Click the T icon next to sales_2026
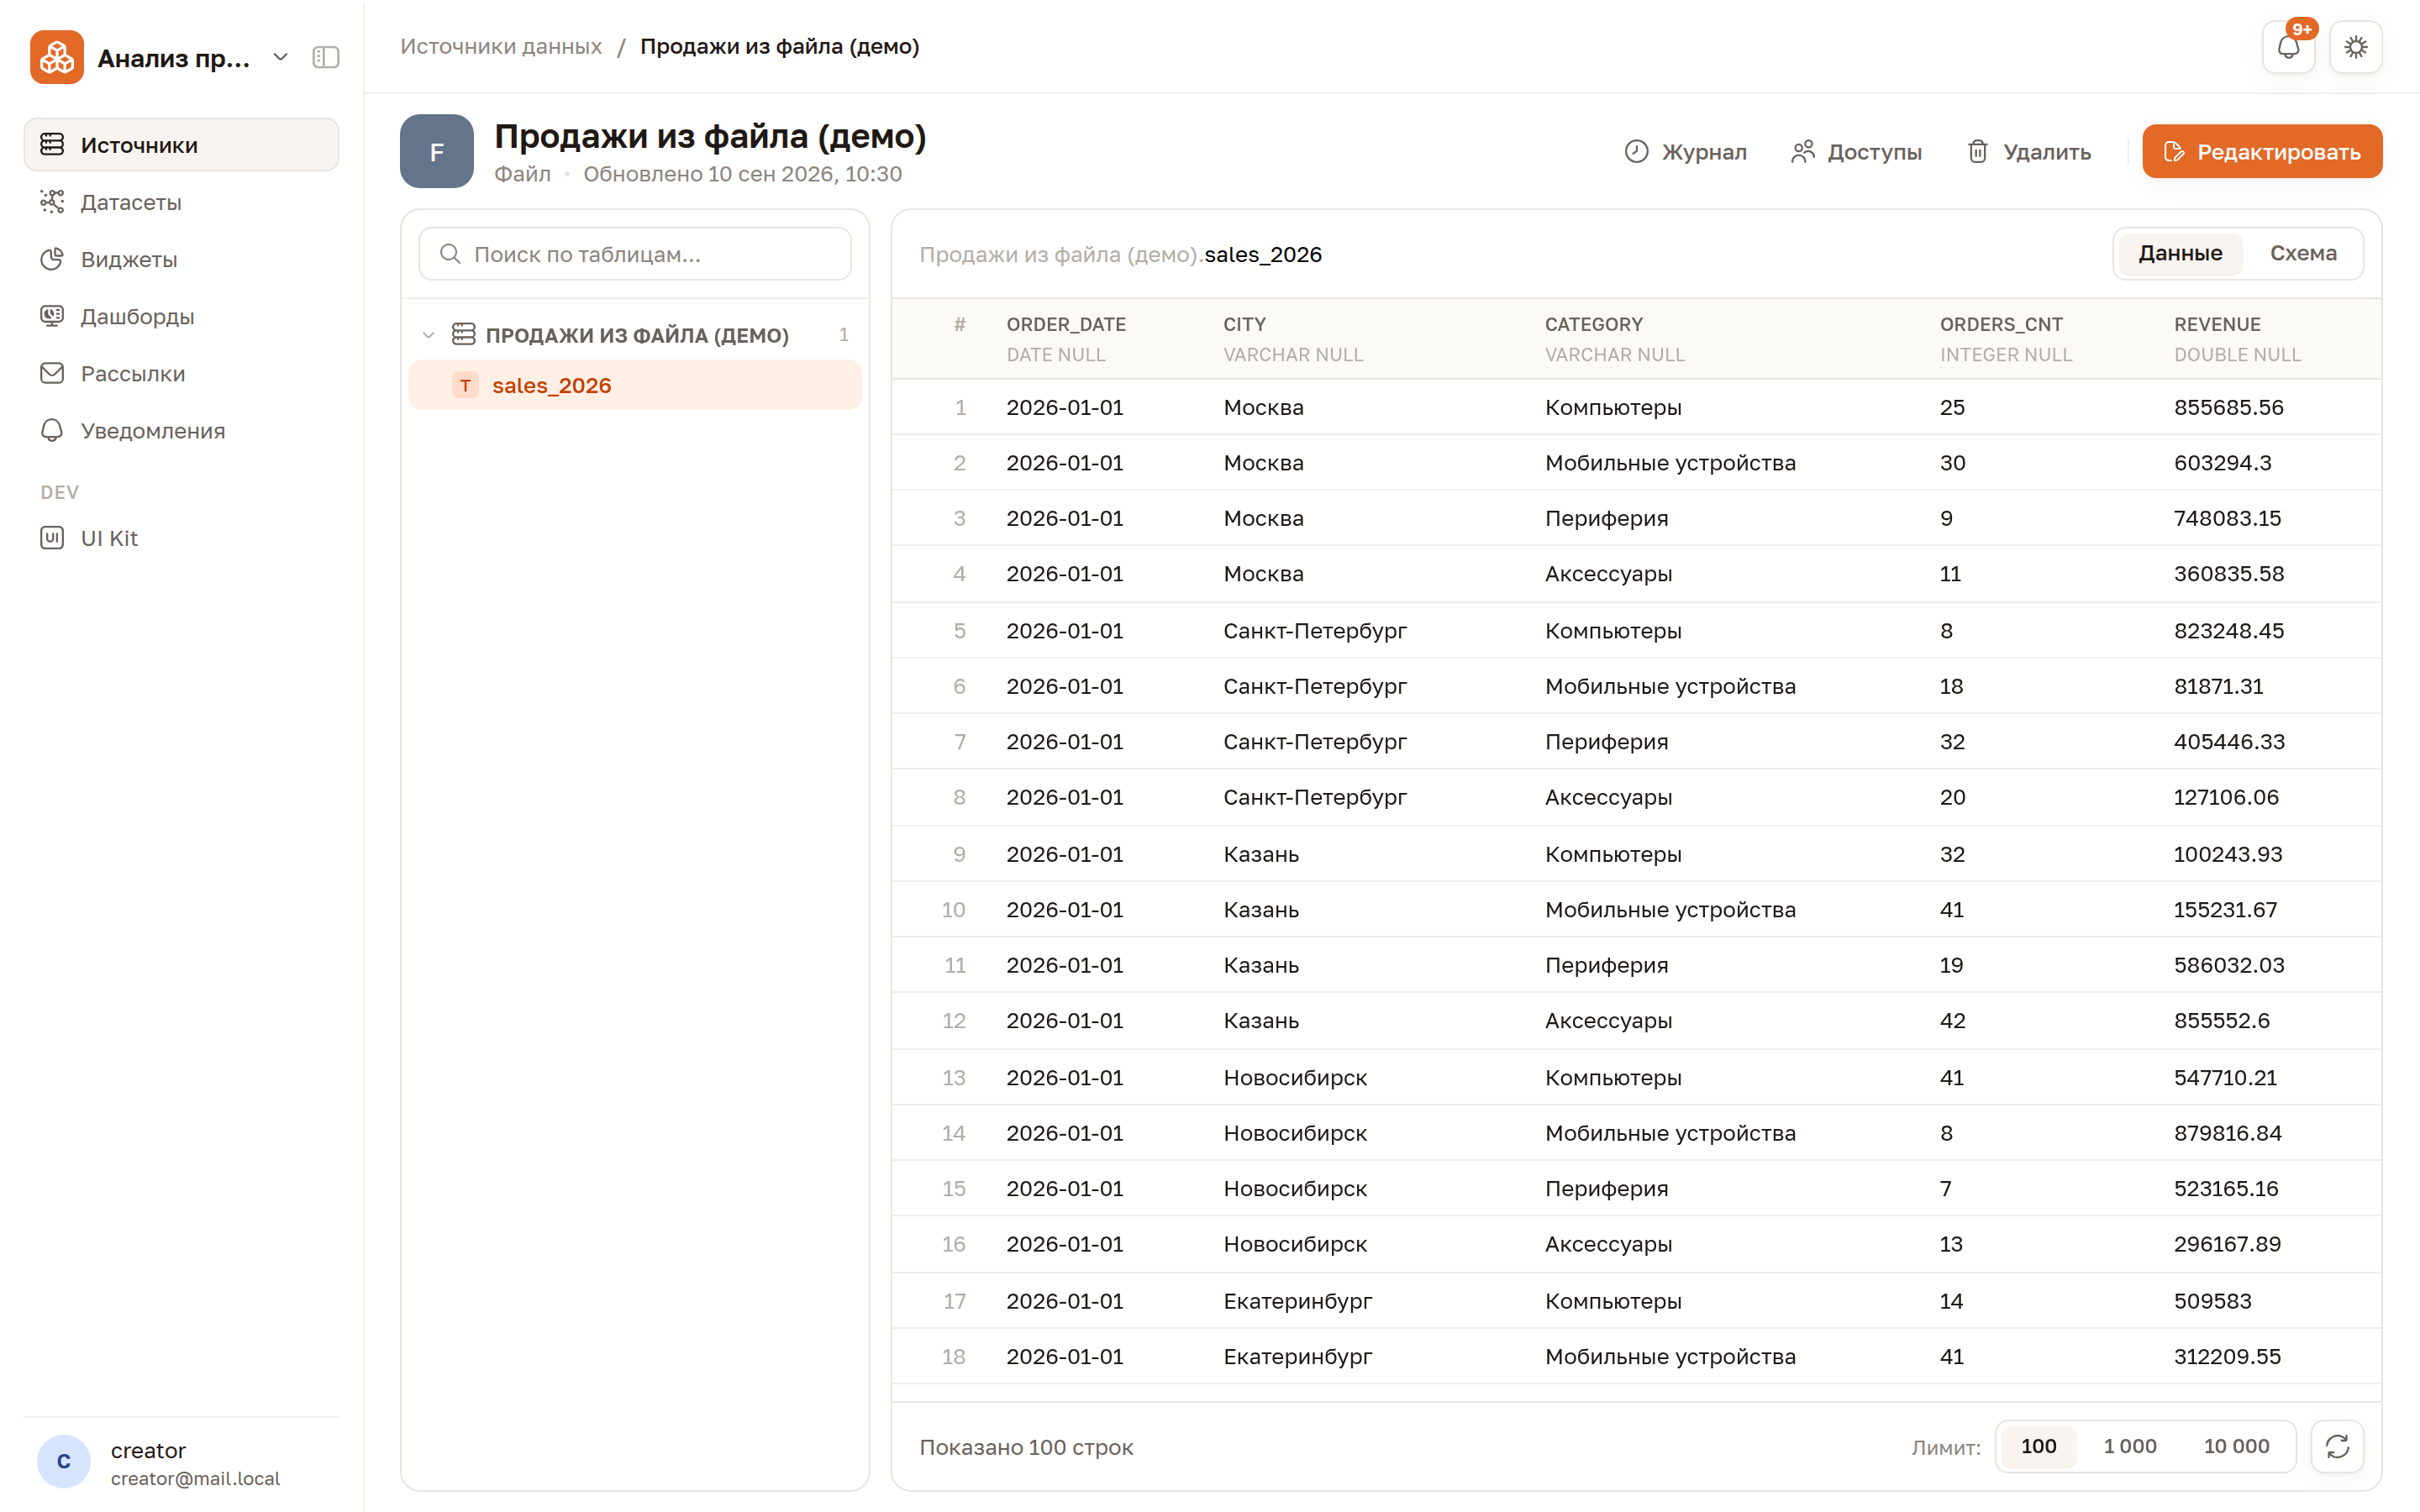Image resolution: width=2420 pixels, height=1512 pixels. pyautogui.click(x=465, y=385)
